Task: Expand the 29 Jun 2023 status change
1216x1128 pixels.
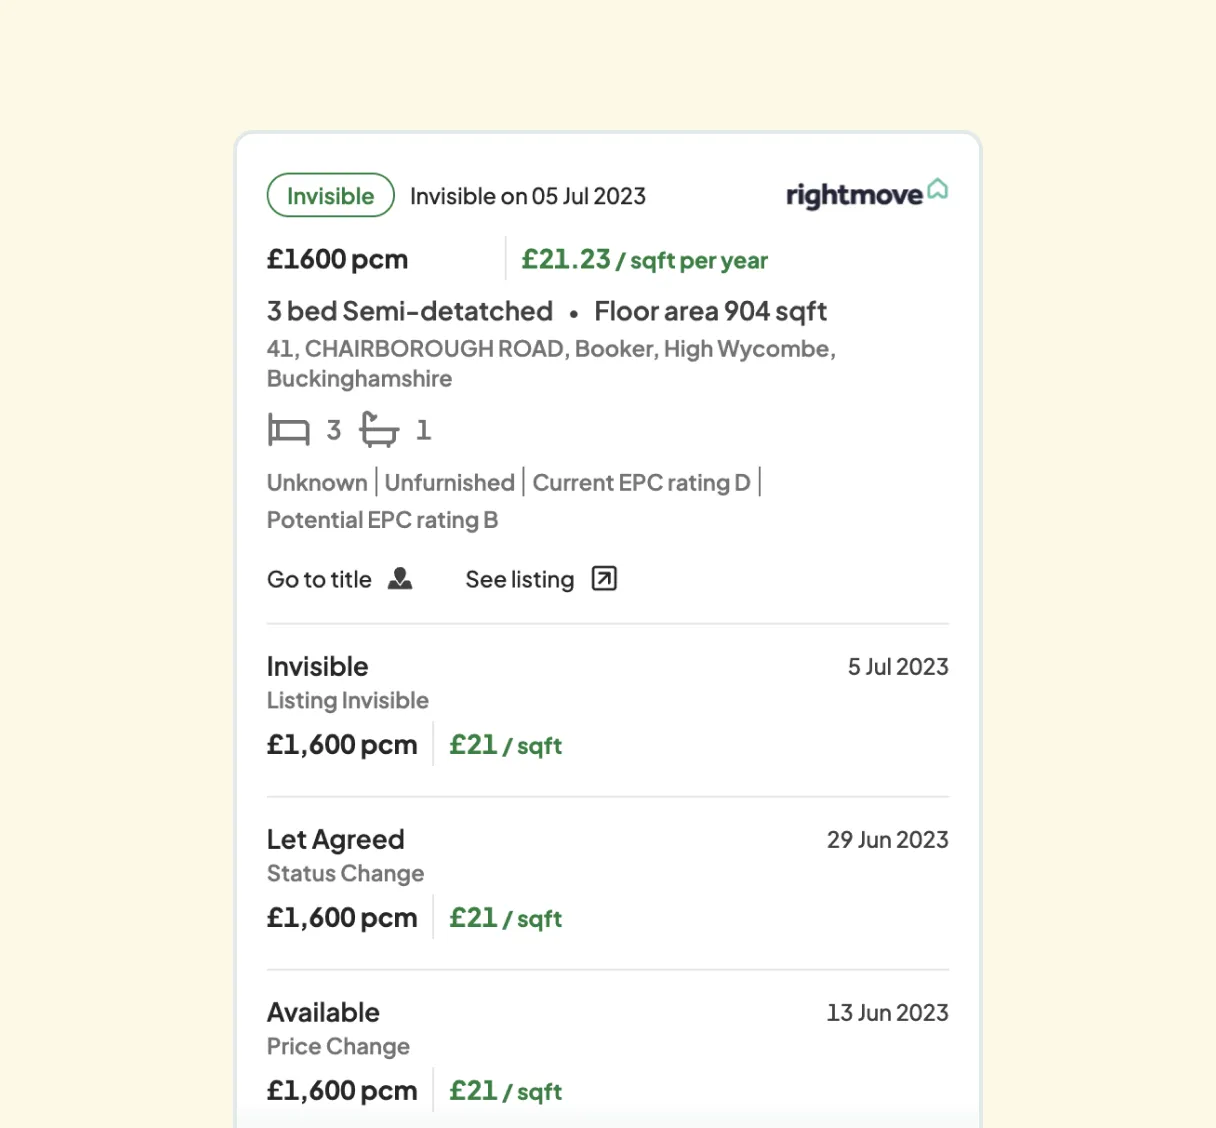Action: 887,839
